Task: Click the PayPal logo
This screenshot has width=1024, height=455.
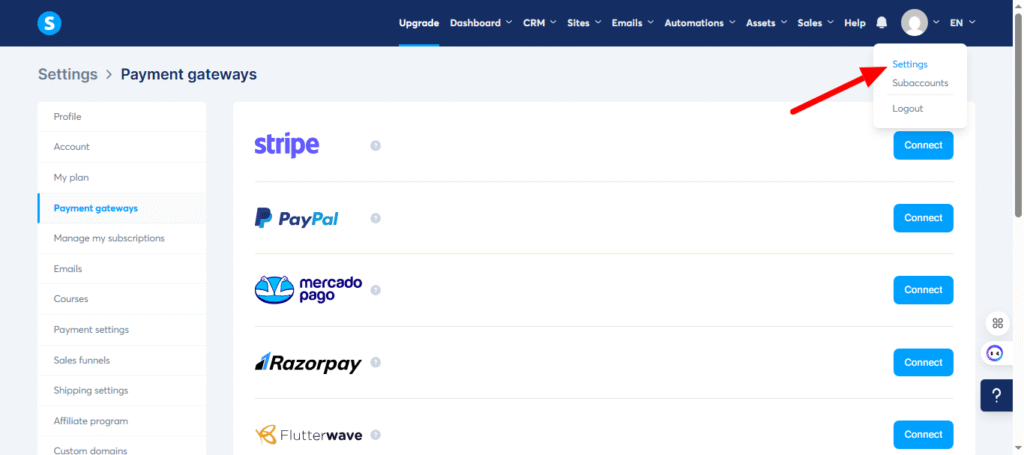Action: coord(296,218)
